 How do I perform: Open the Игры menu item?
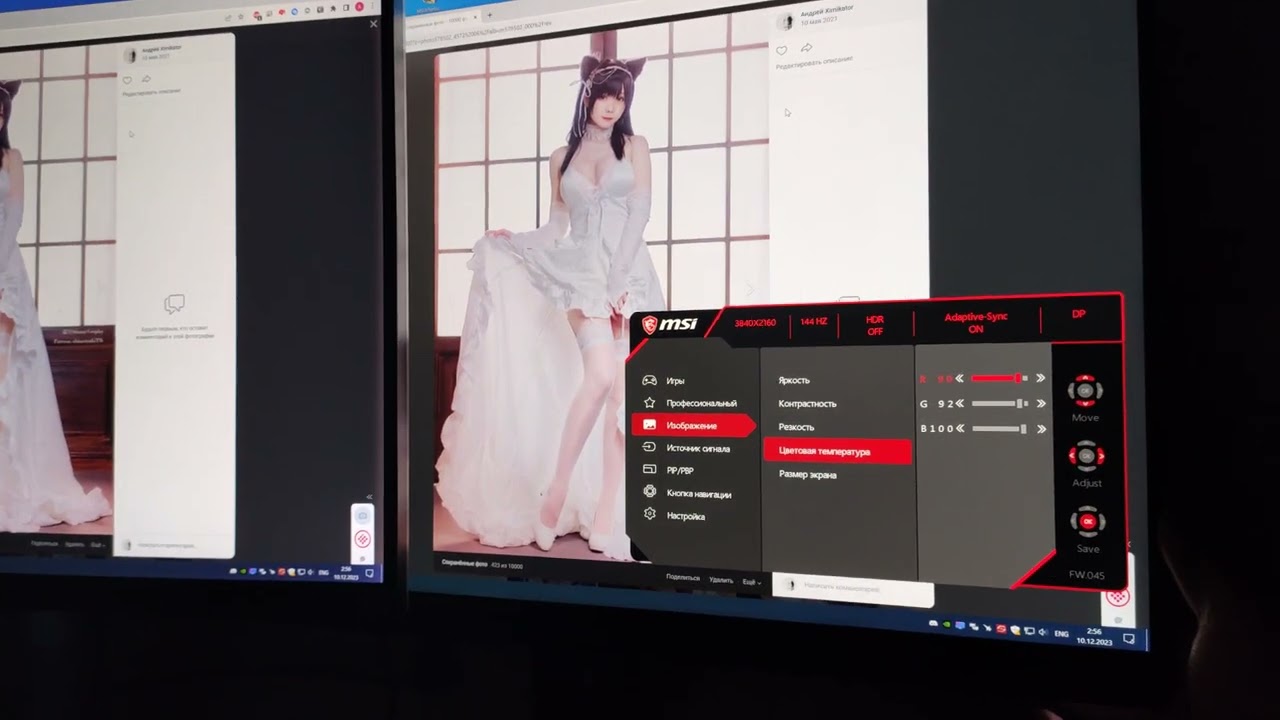click(x=675, y=381)
